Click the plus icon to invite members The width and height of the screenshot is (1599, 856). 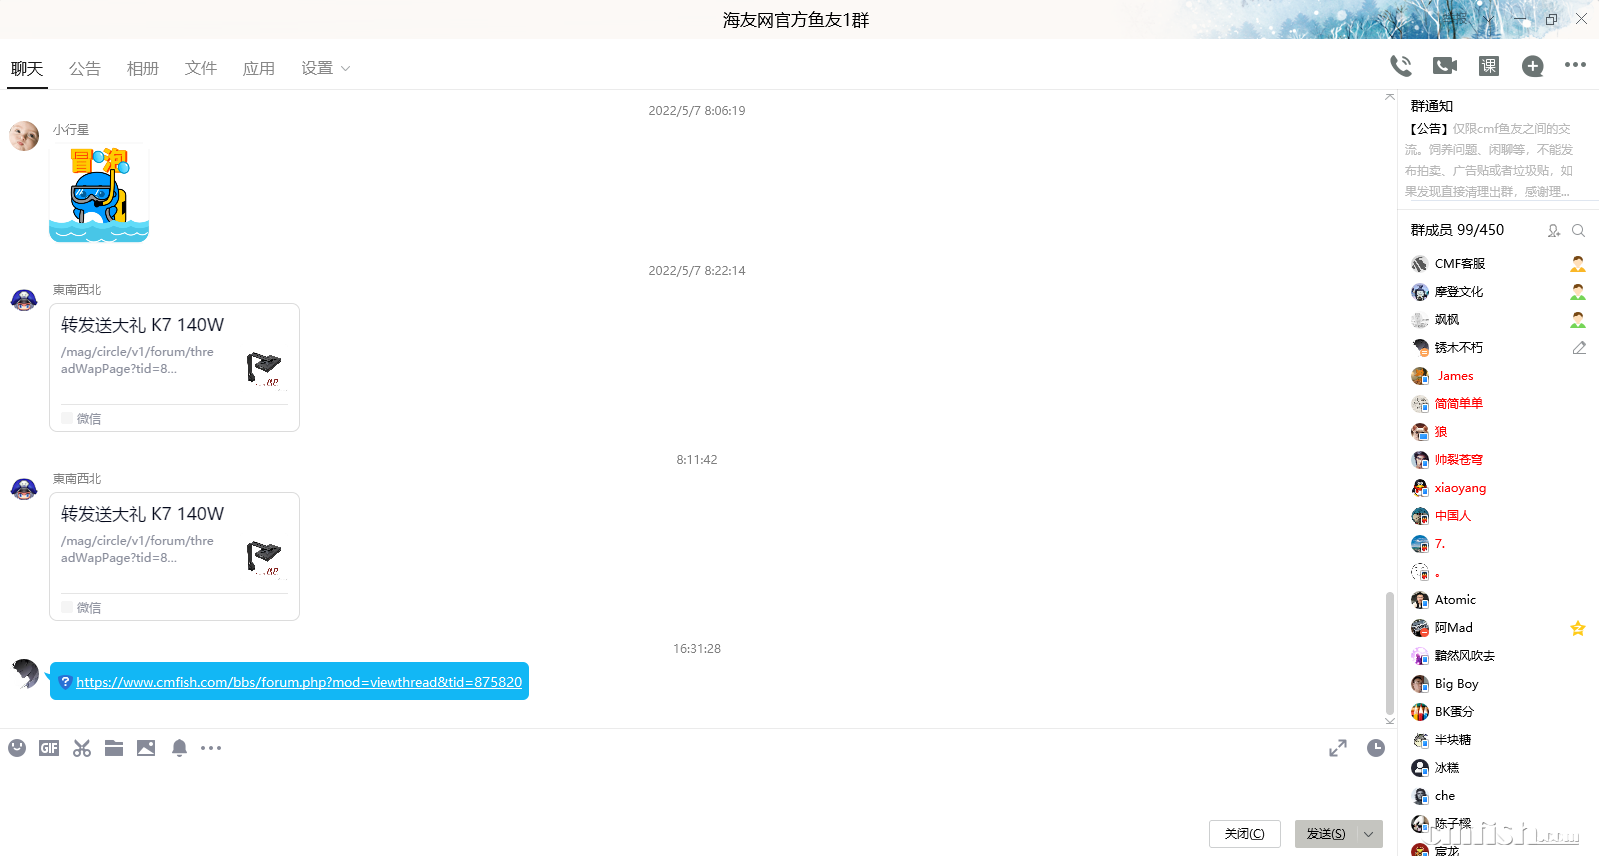(1532, 66)
